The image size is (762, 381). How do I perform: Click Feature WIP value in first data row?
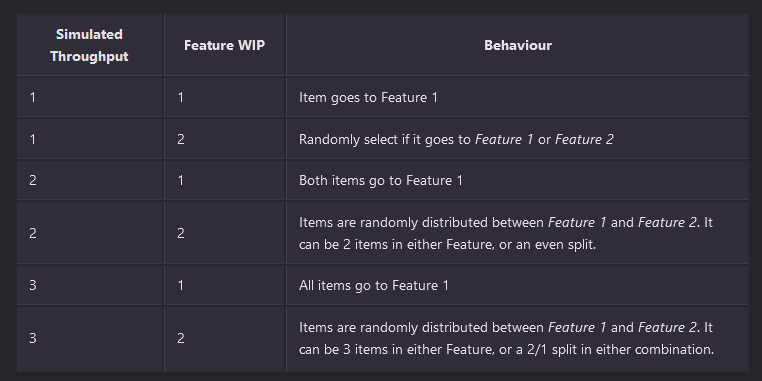(x=181, y=98)
